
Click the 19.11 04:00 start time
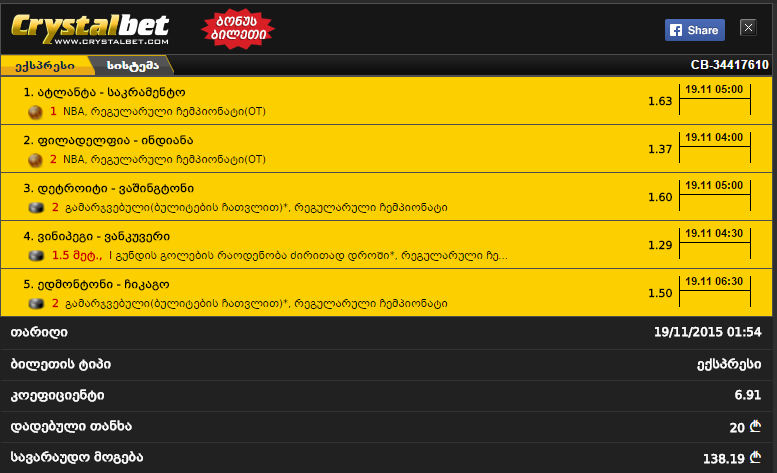point(714,138)
